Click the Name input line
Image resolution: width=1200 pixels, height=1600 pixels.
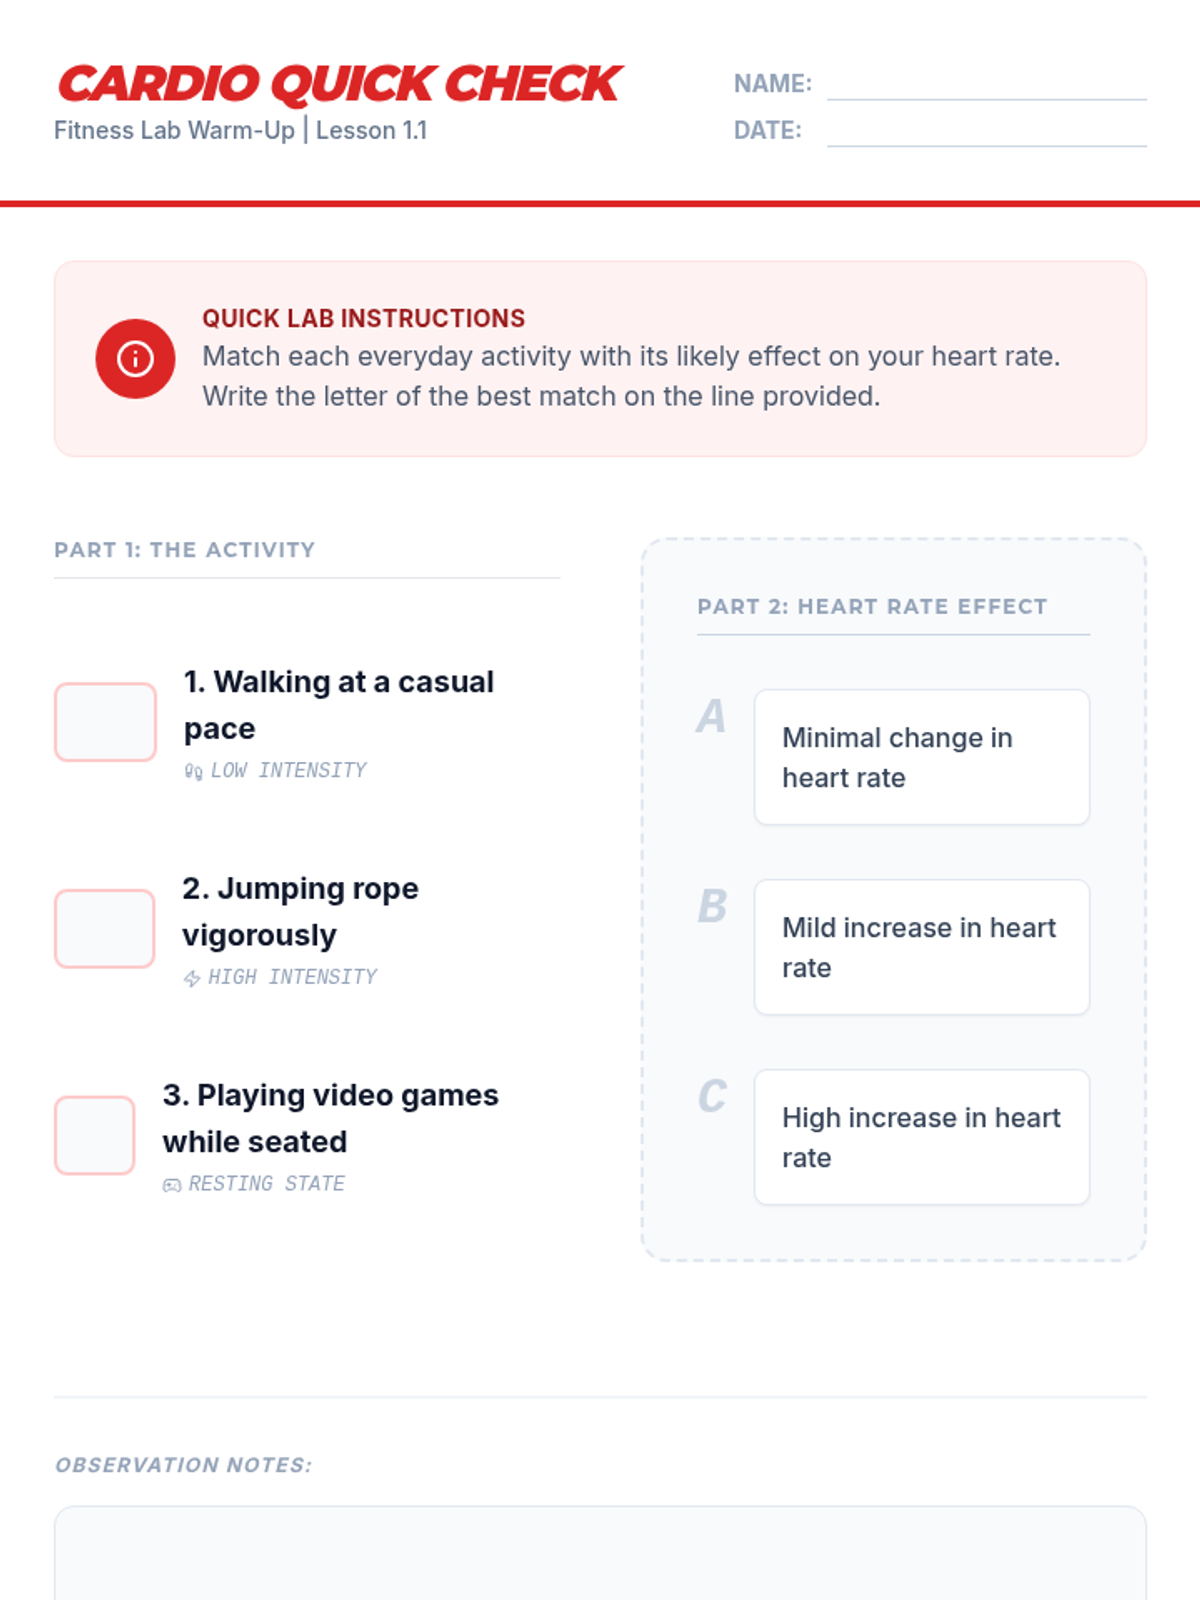point(987,84)
